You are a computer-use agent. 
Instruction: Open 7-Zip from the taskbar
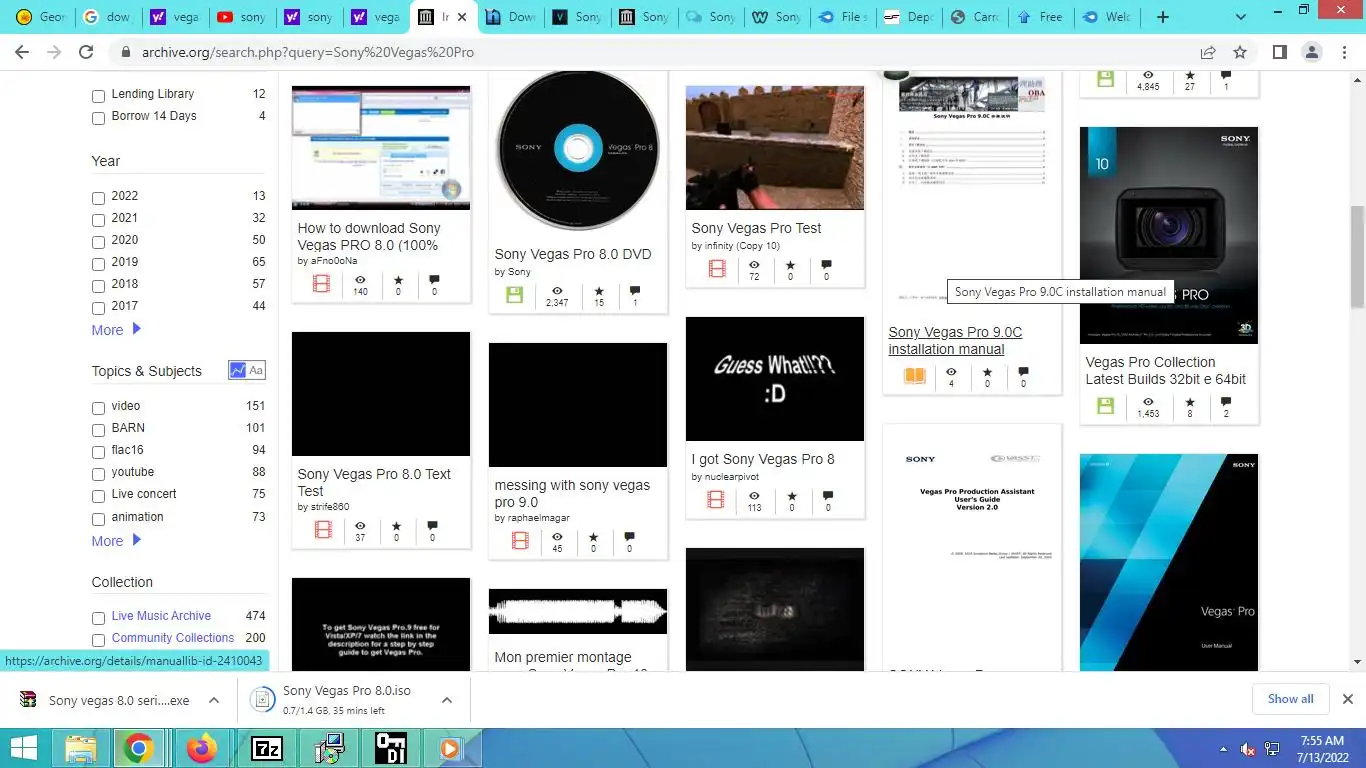266,748
